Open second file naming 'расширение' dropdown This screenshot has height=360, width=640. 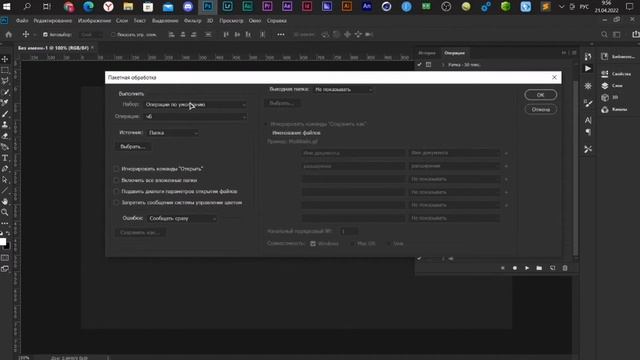pos(455,166)
